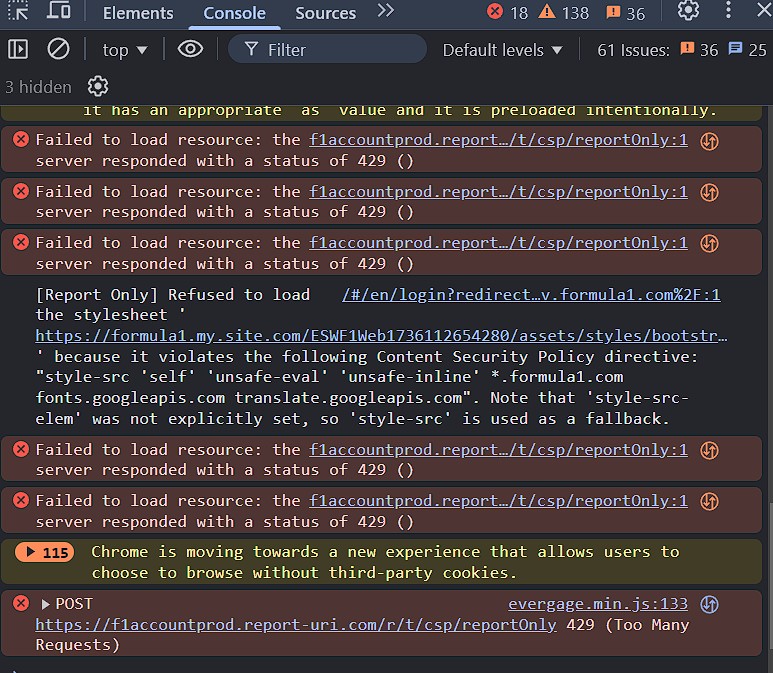
Task: Click the '429 (Too Many Requests)' status text
Action: 628,625
